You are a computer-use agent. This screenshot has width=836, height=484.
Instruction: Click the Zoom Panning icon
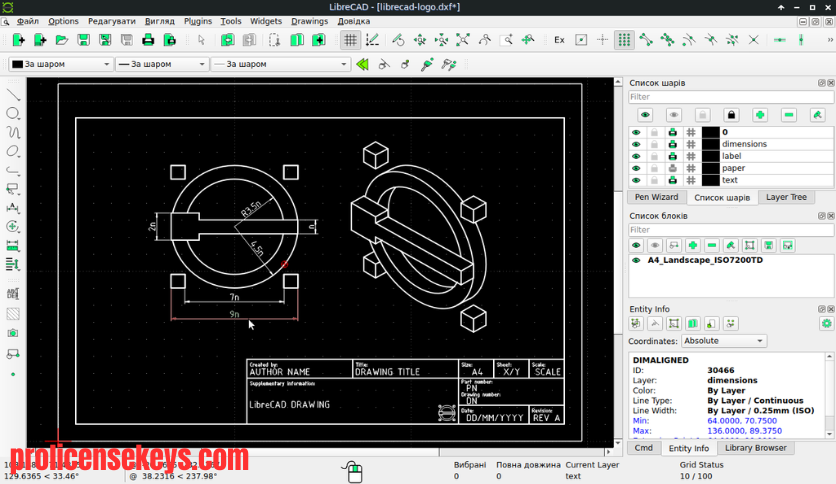528,40
